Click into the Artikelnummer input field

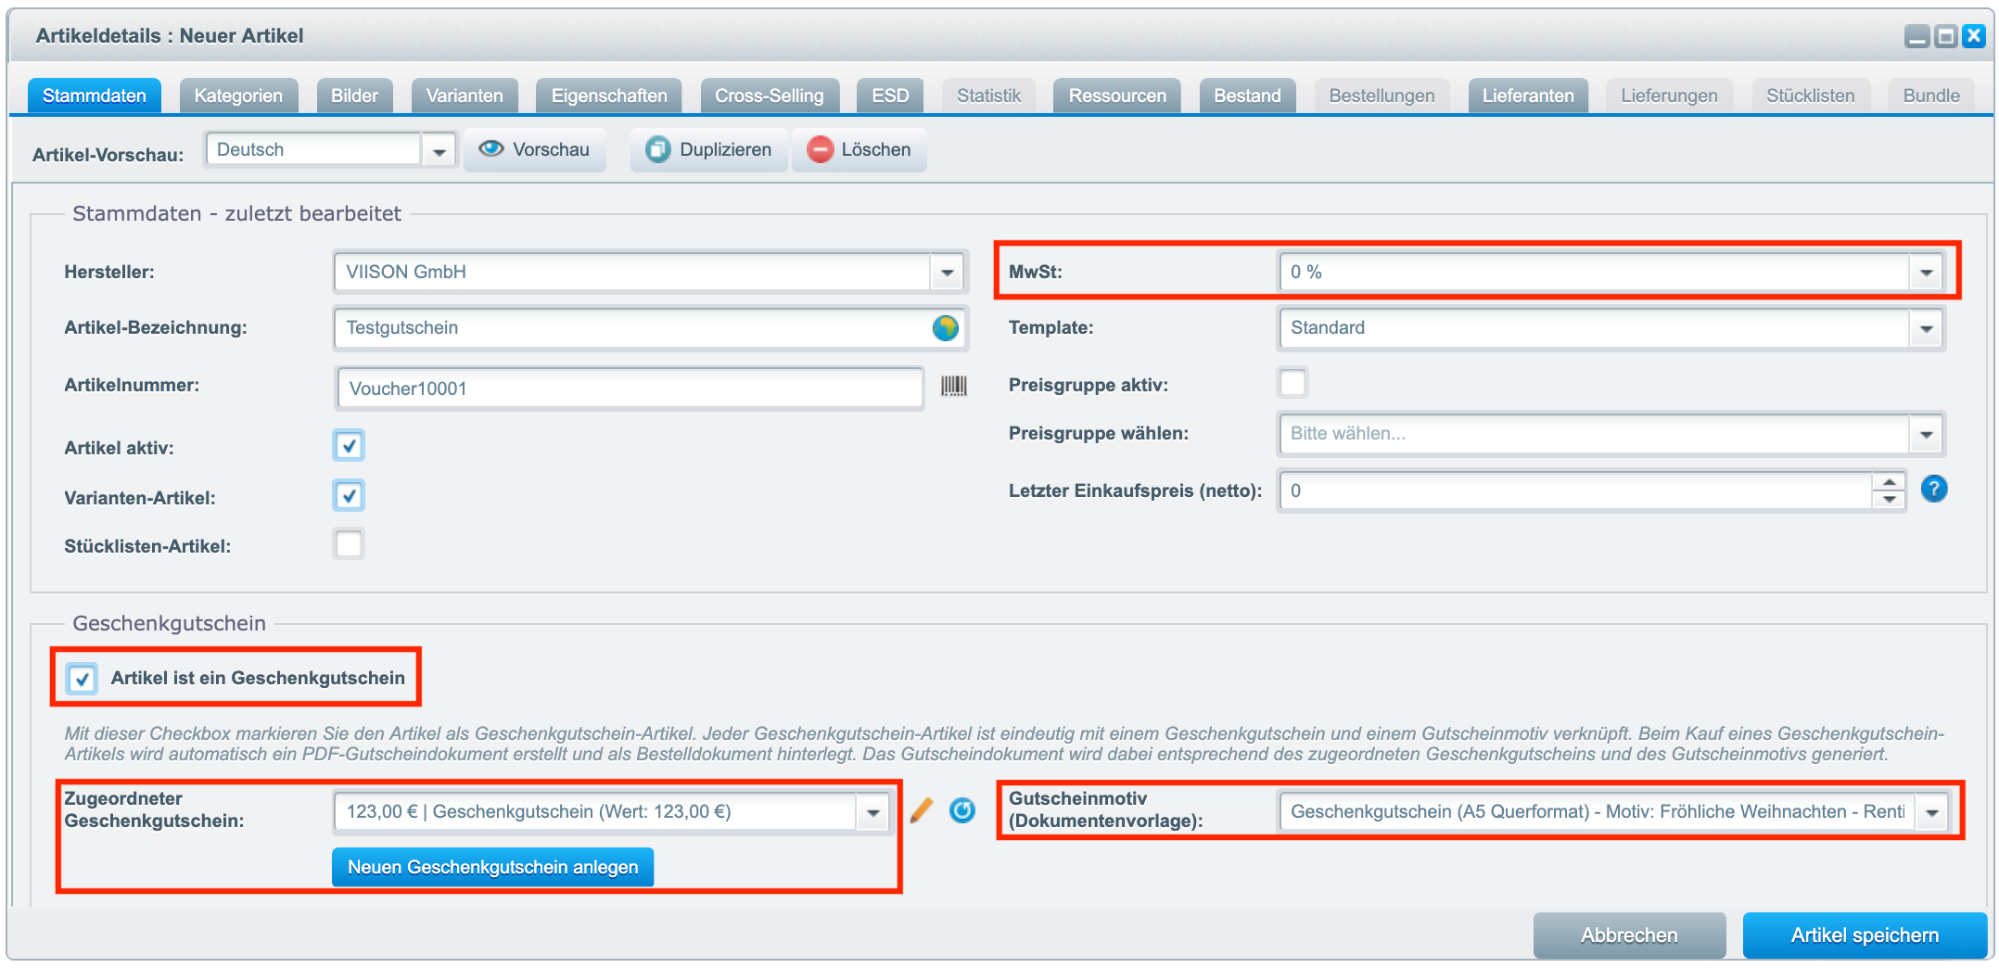(x=628, y=389)
